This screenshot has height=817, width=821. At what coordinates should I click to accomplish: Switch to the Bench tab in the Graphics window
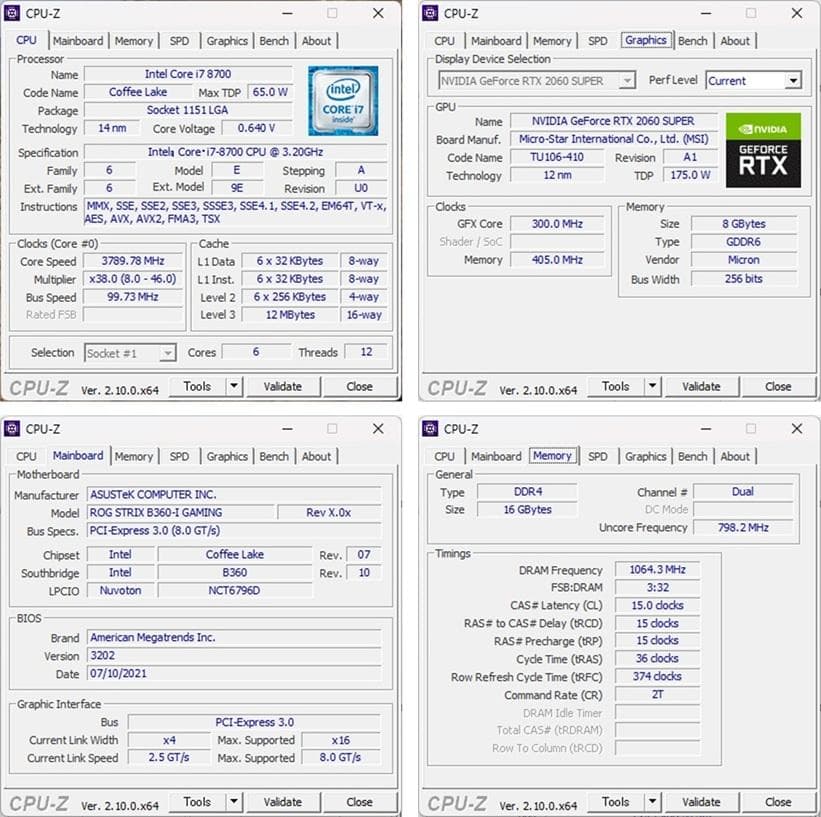pyautogui.click(x=692, y=41)
